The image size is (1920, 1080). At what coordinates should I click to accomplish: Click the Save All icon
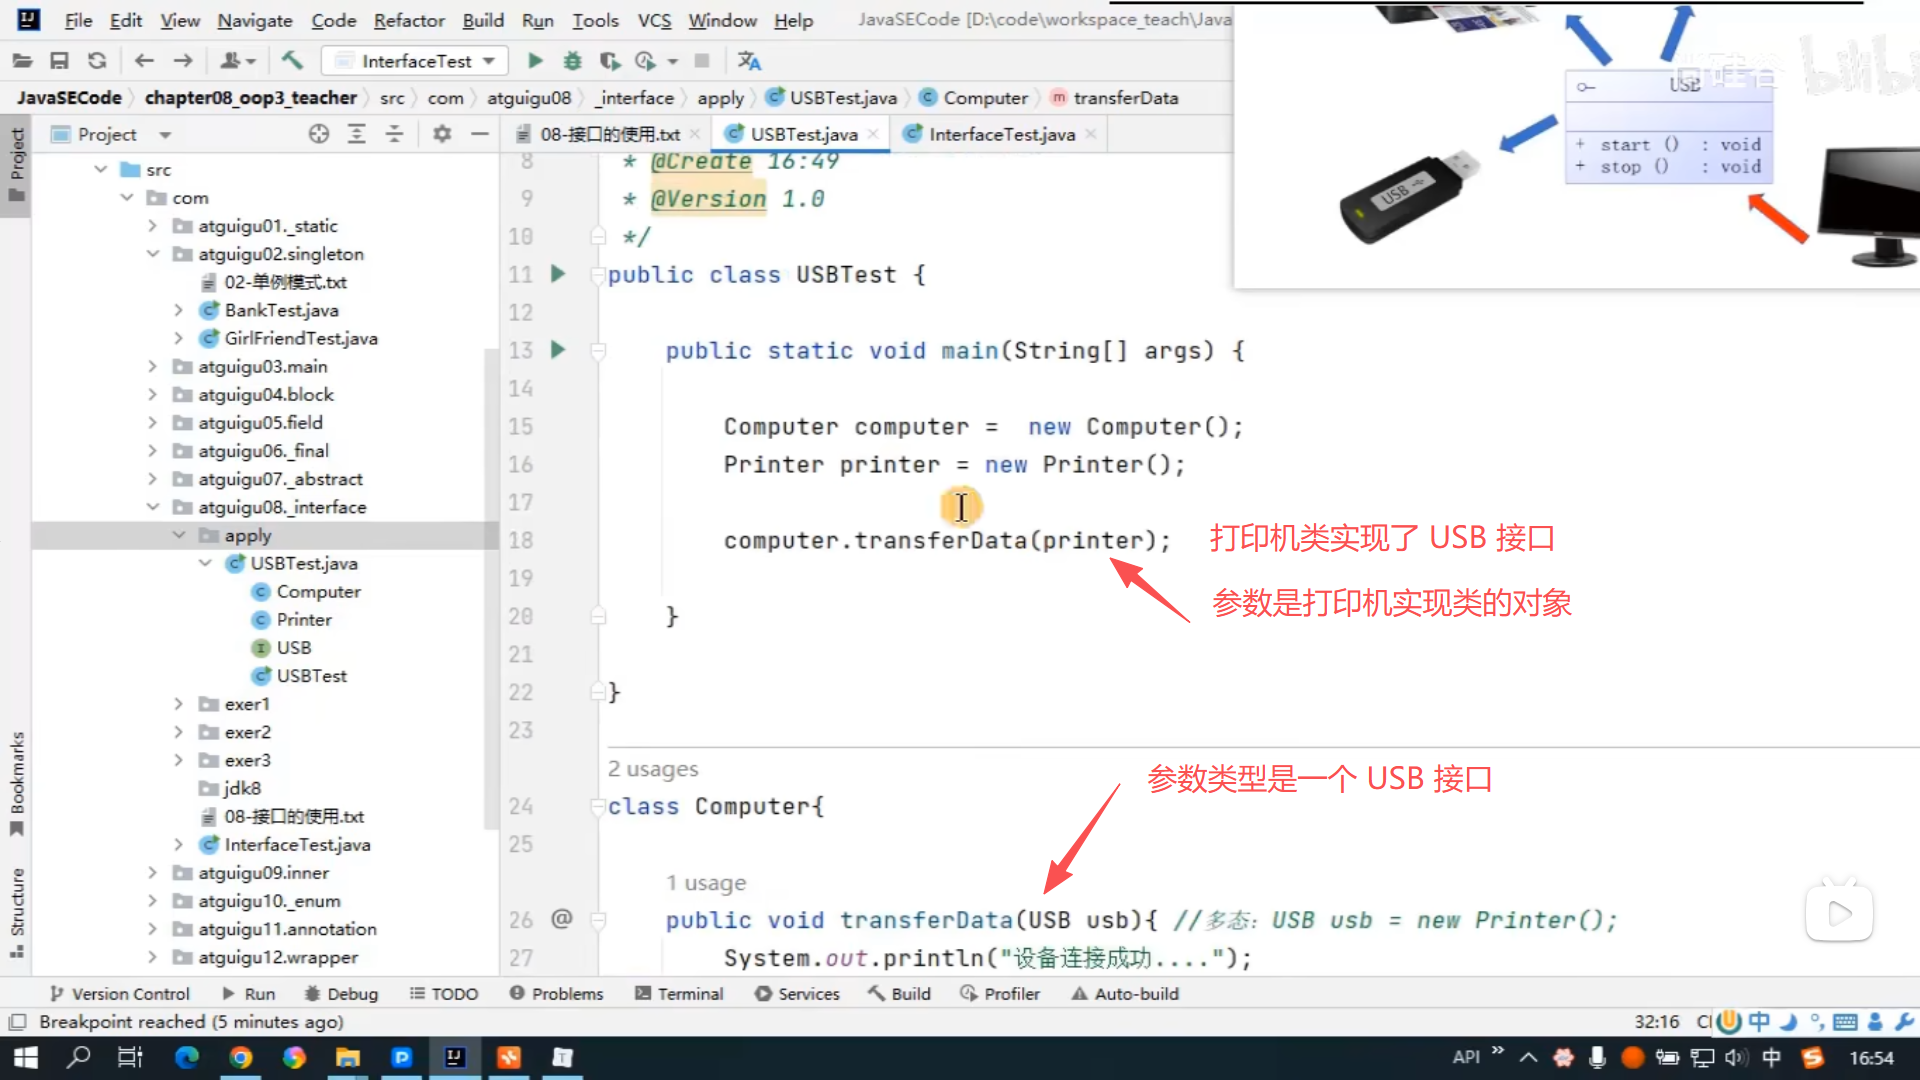[x=59, y=61]
